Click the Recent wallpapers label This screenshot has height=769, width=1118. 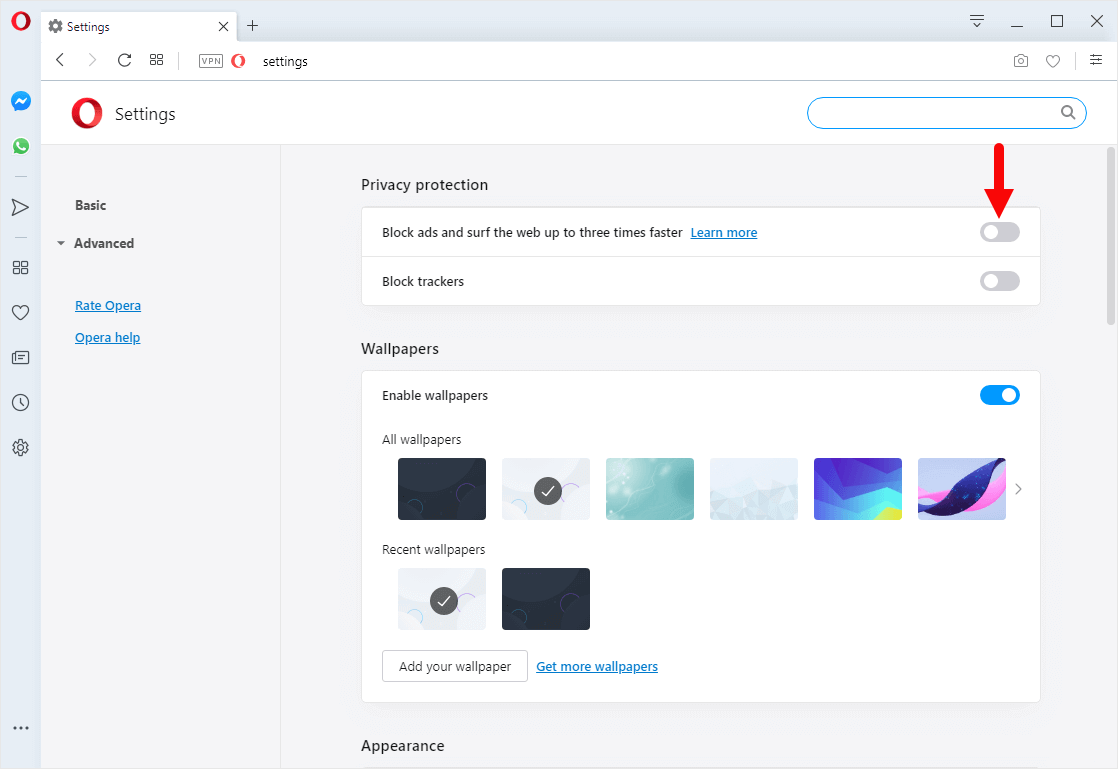point(434,549)
